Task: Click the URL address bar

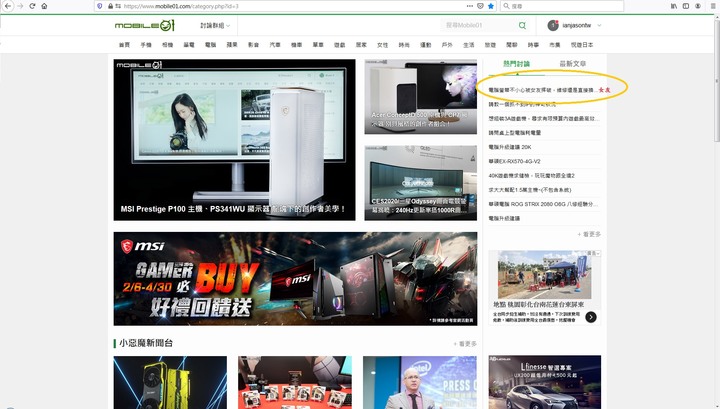Action: [x=294, y=6]
